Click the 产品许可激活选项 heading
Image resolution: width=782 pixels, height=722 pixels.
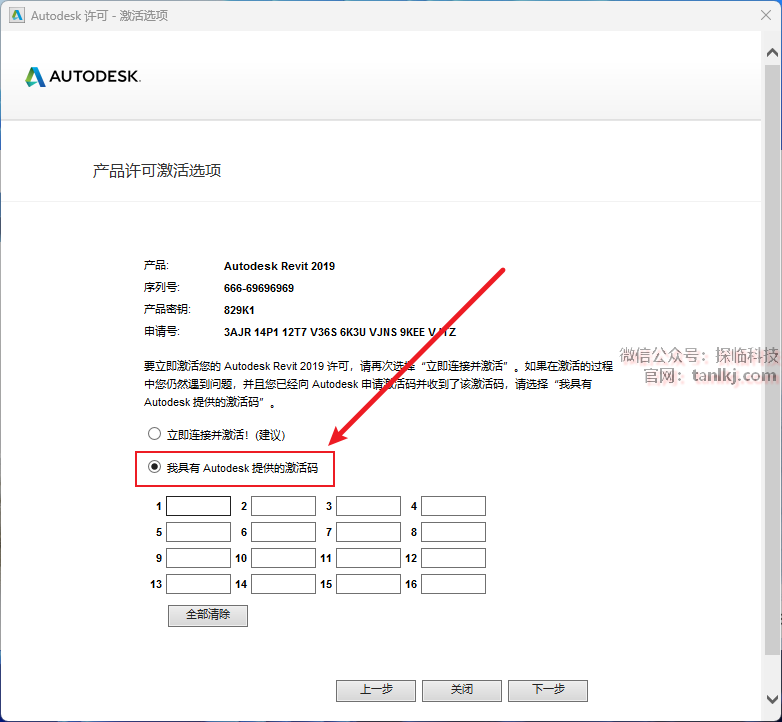pos(157,171)
